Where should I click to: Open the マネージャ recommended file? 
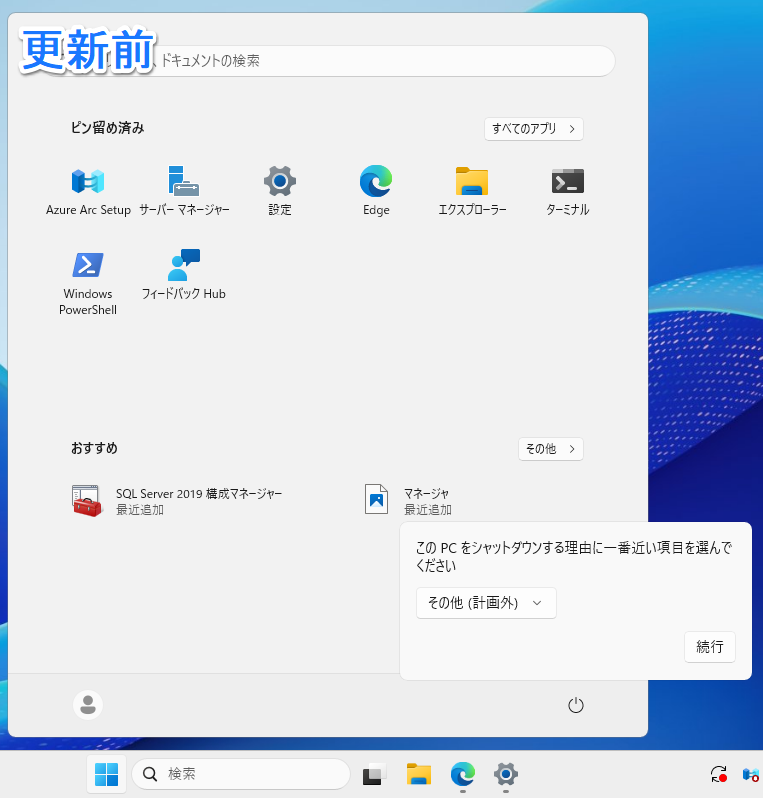(410, 500)
